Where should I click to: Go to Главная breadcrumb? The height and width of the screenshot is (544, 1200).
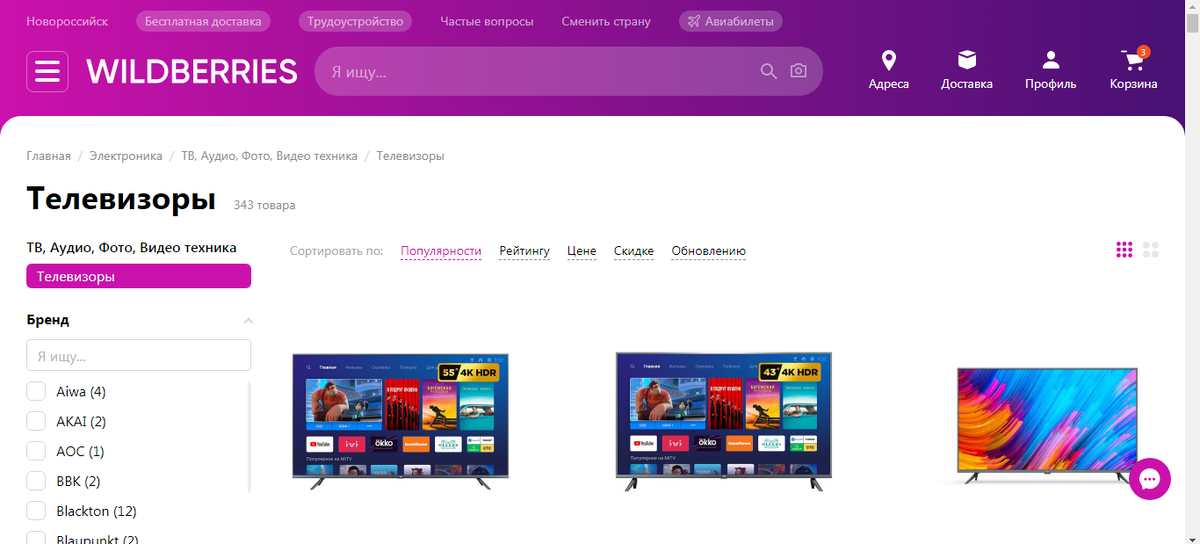click(x=49, y=156)
